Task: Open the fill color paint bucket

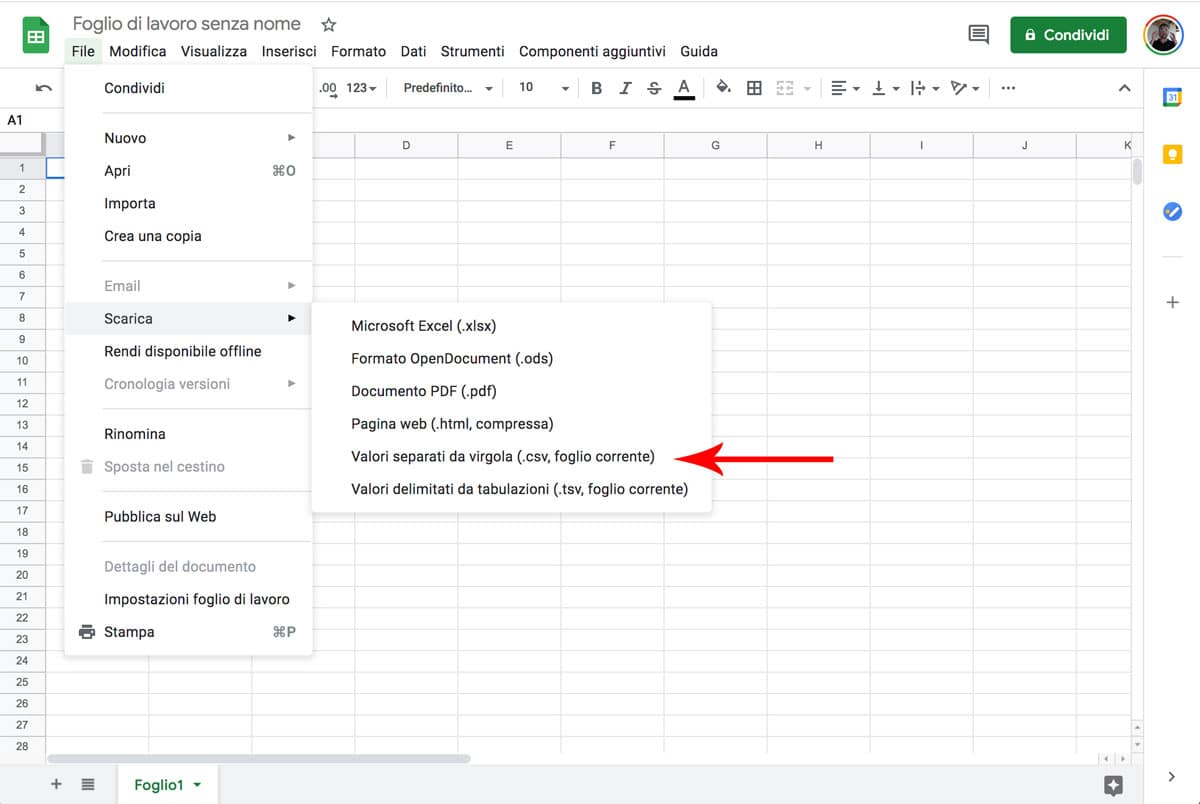Action: pyautogui.click(x=723, y=88)
